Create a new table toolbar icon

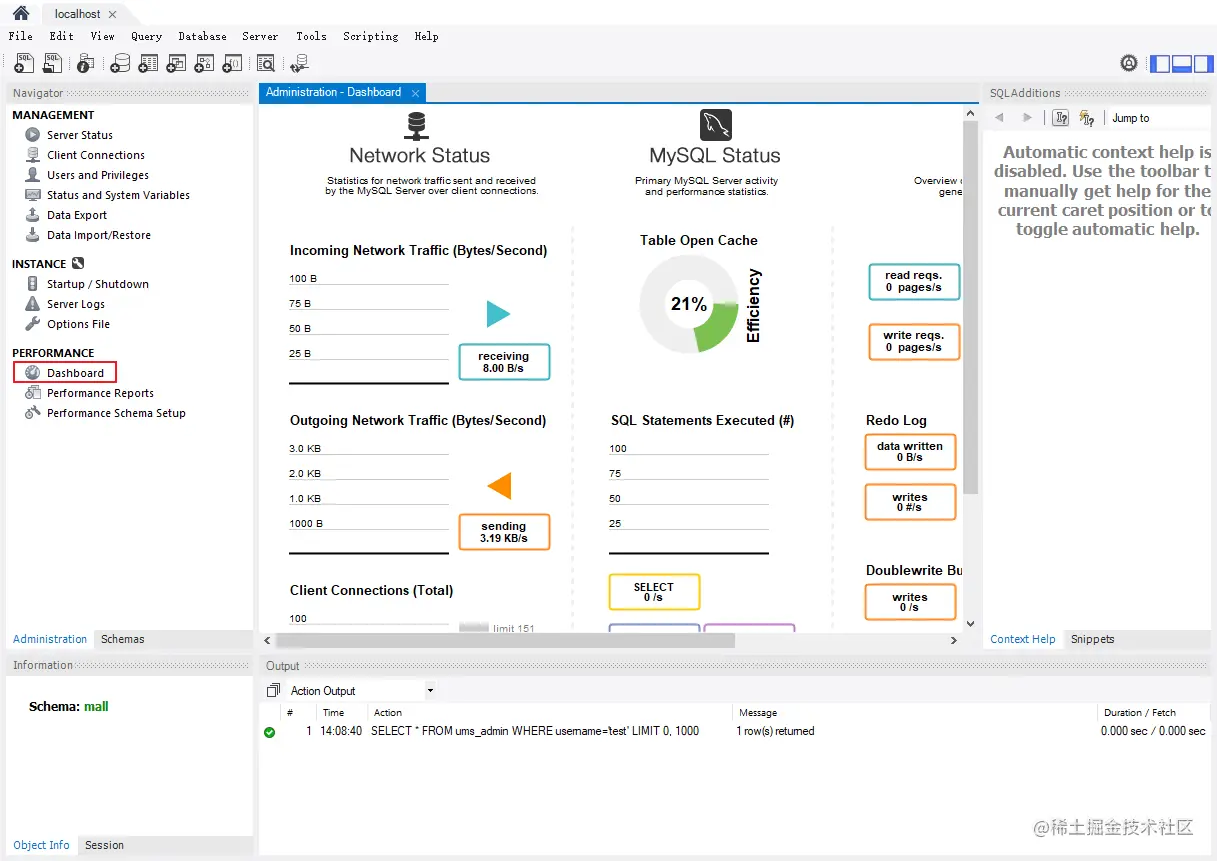pos(148,63)
